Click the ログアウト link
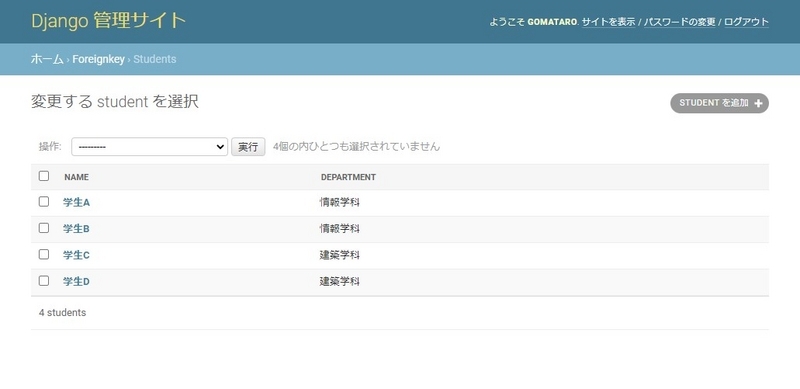800x389 pixels. [x=746, y=22]
